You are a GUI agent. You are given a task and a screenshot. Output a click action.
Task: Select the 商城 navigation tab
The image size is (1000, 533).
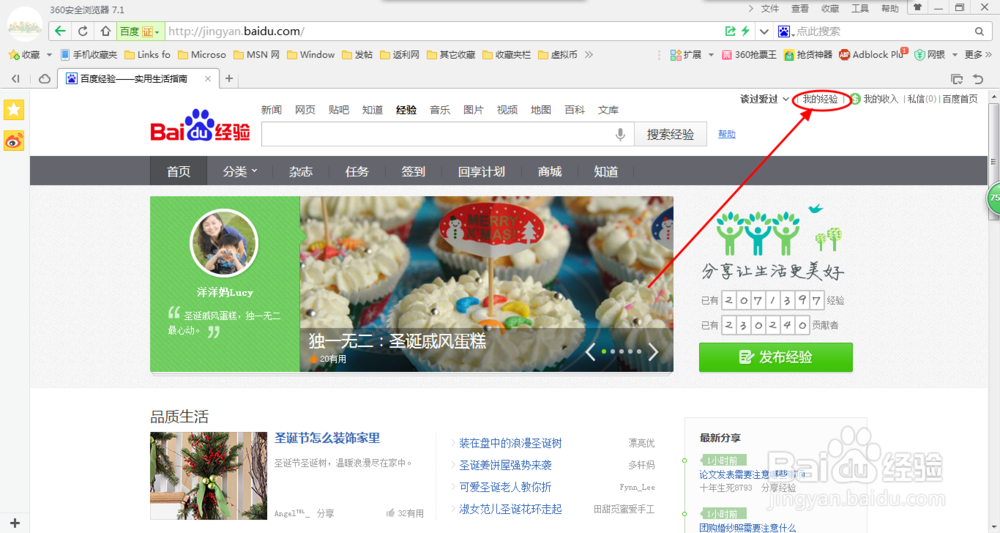click(549, 171)
